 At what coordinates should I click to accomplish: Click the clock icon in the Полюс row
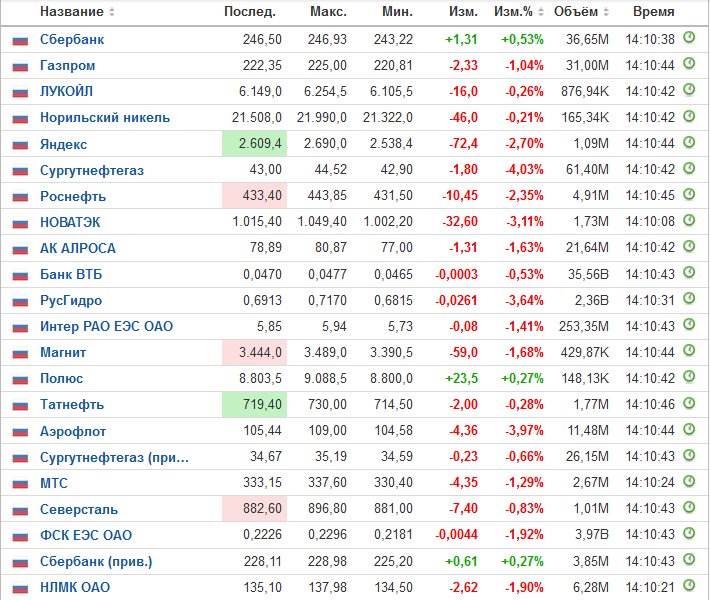tap(689, 376)
